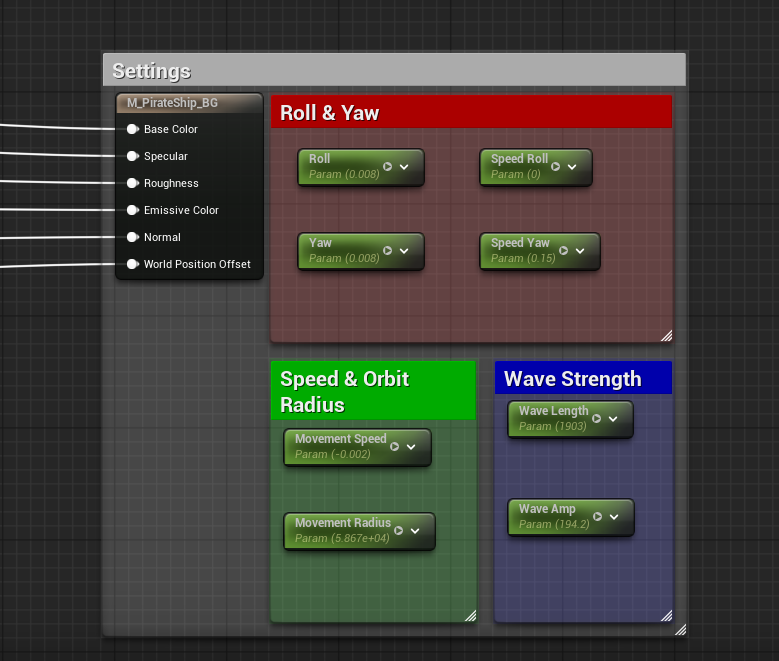Select the red Roll & Yaw comment header
The image size is (779, 661).
pyautogui.click(x=470, y=112)
